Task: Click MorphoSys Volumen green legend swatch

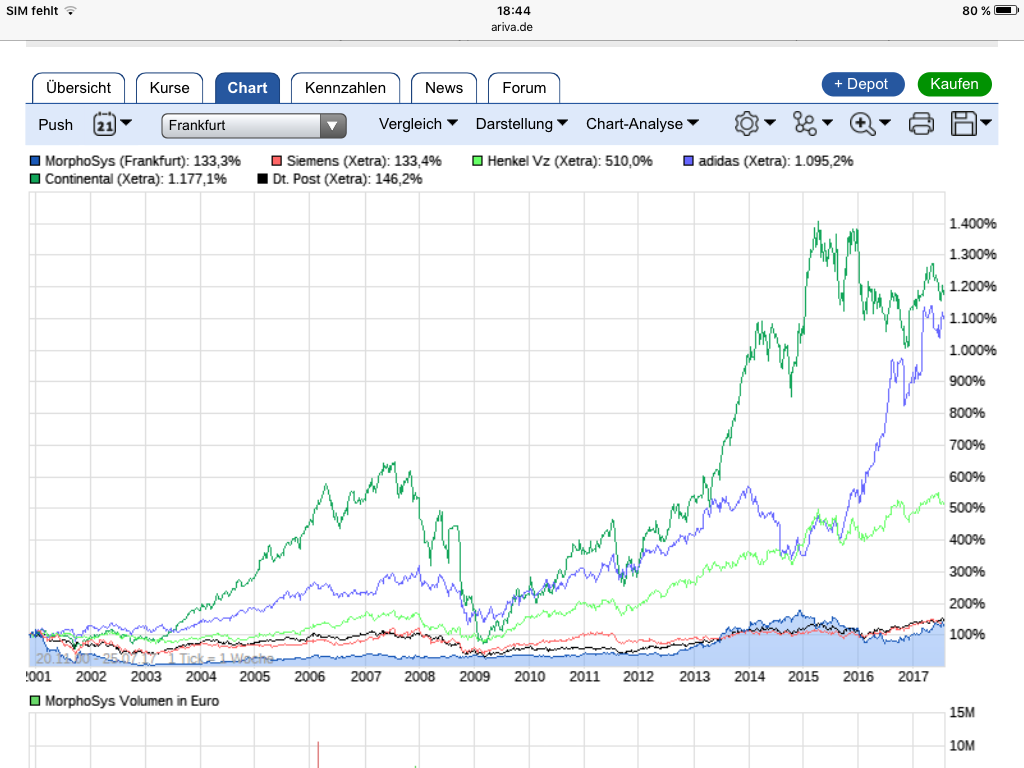Action: (35, 701)
